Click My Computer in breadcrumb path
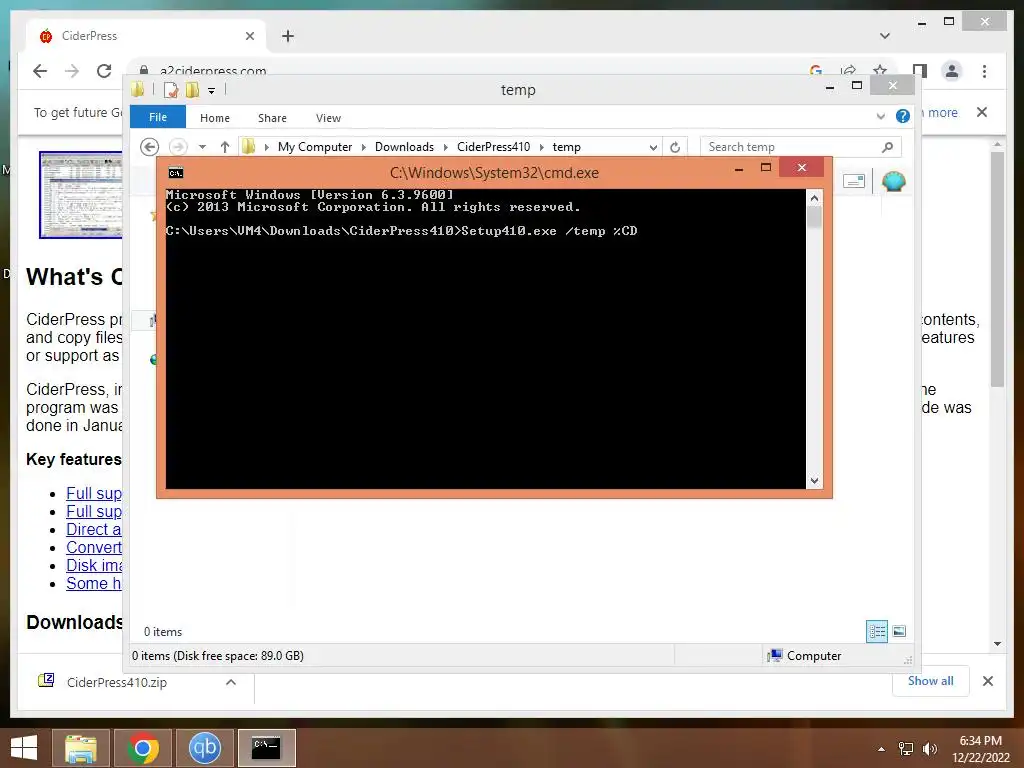 click(315, 147)
